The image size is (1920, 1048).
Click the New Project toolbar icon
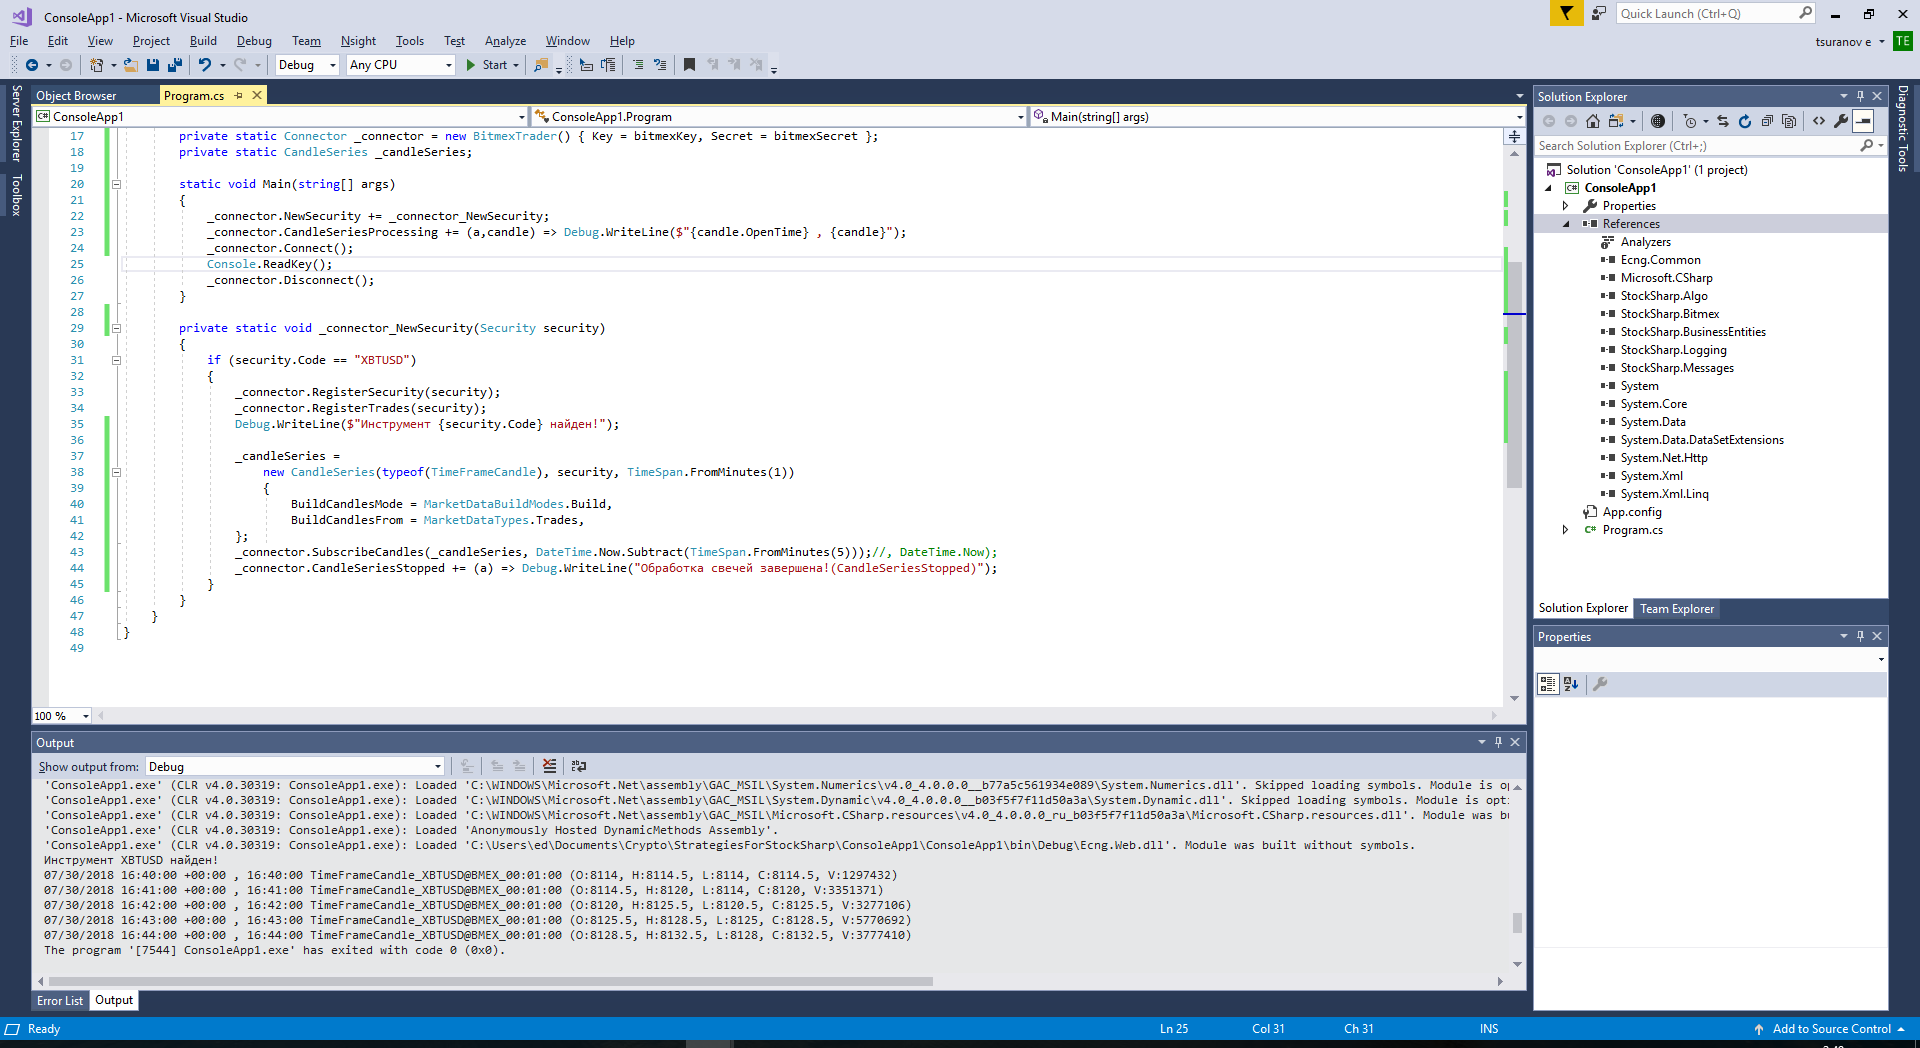[97, 65]
